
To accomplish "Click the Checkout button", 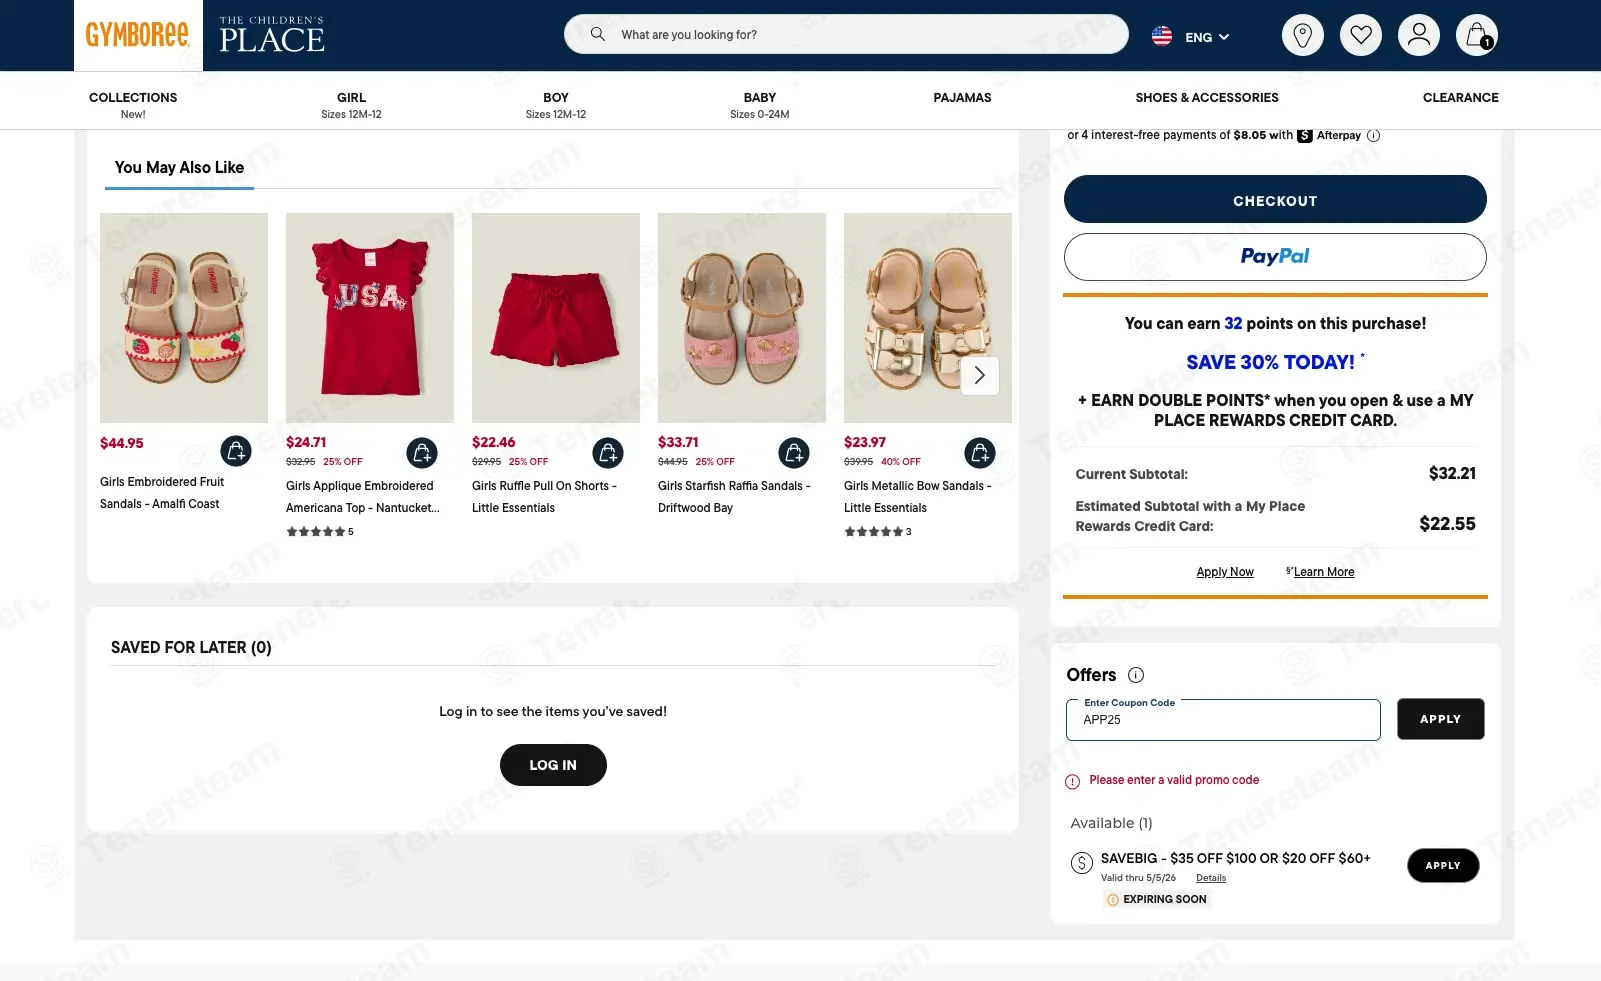I will [1275, 199].
